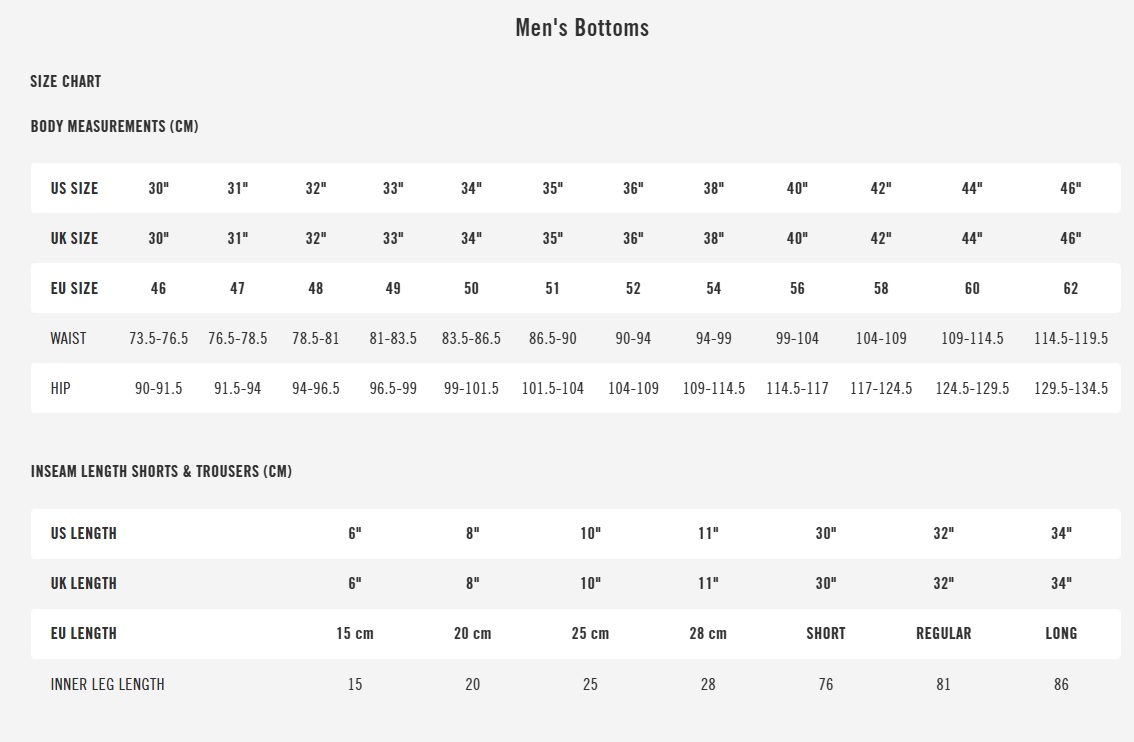Select the BODY MEASUREMENTS (CM) heading

point(115,126)
